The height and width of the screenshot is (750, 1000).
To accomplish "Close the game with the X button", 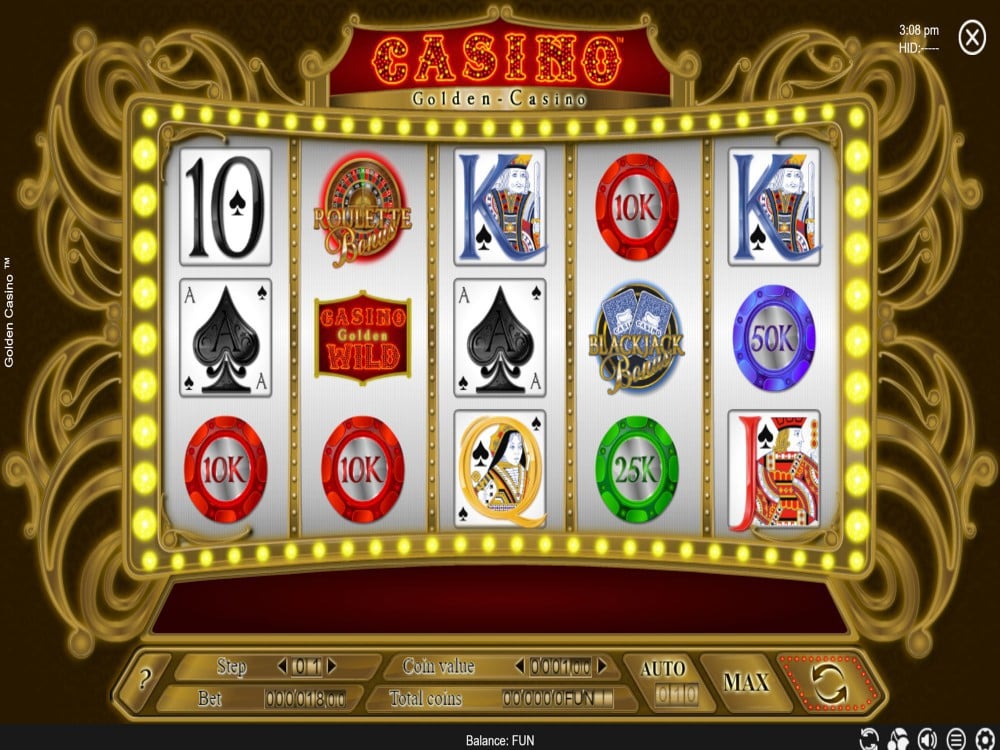I will tap(972, 39).
